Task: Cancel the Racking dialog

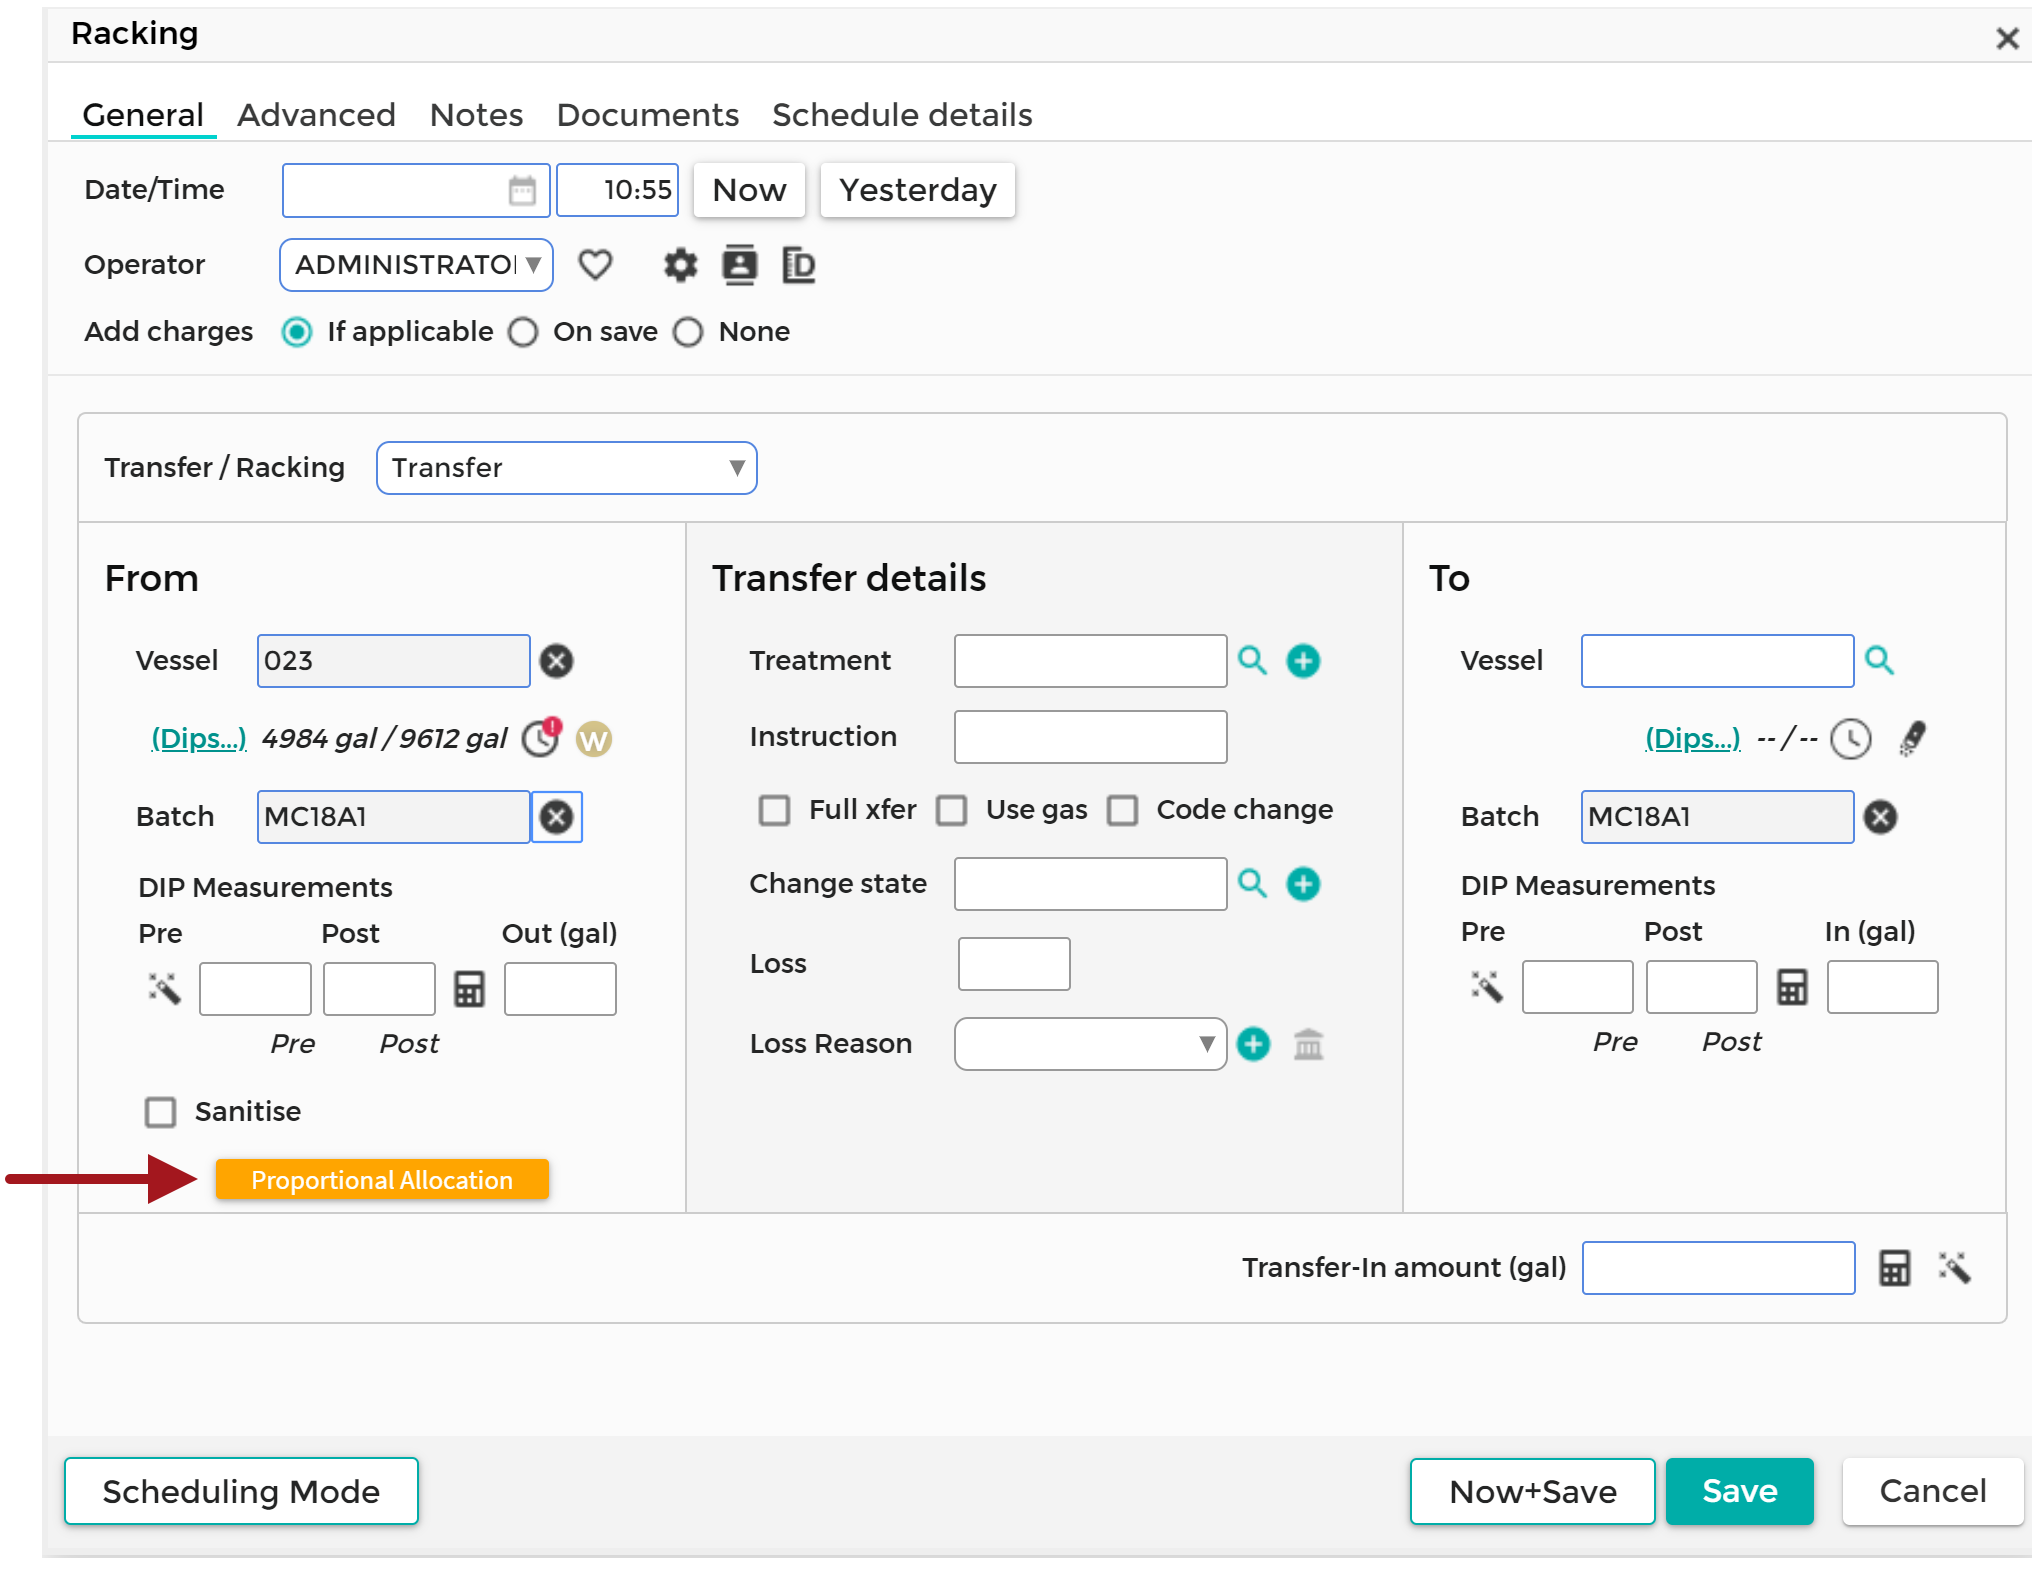Action: point(1932,1491)
